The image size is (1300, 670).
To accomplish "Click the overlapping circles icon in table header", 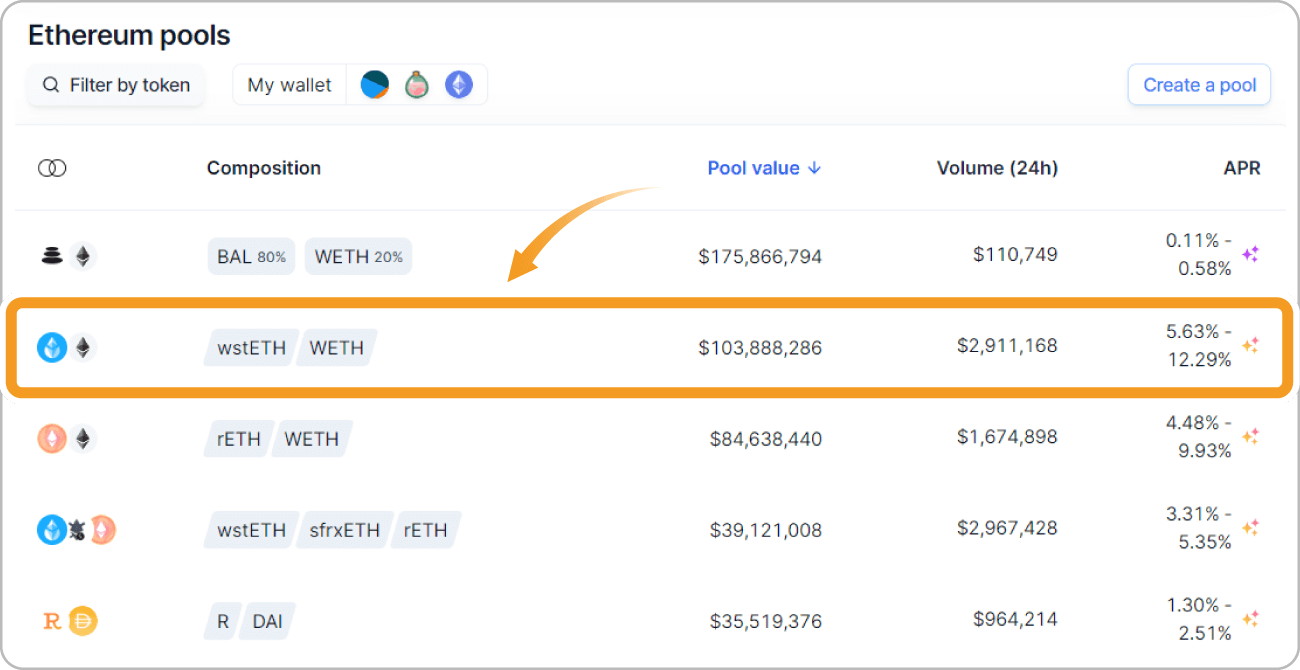I will point(52,168).
